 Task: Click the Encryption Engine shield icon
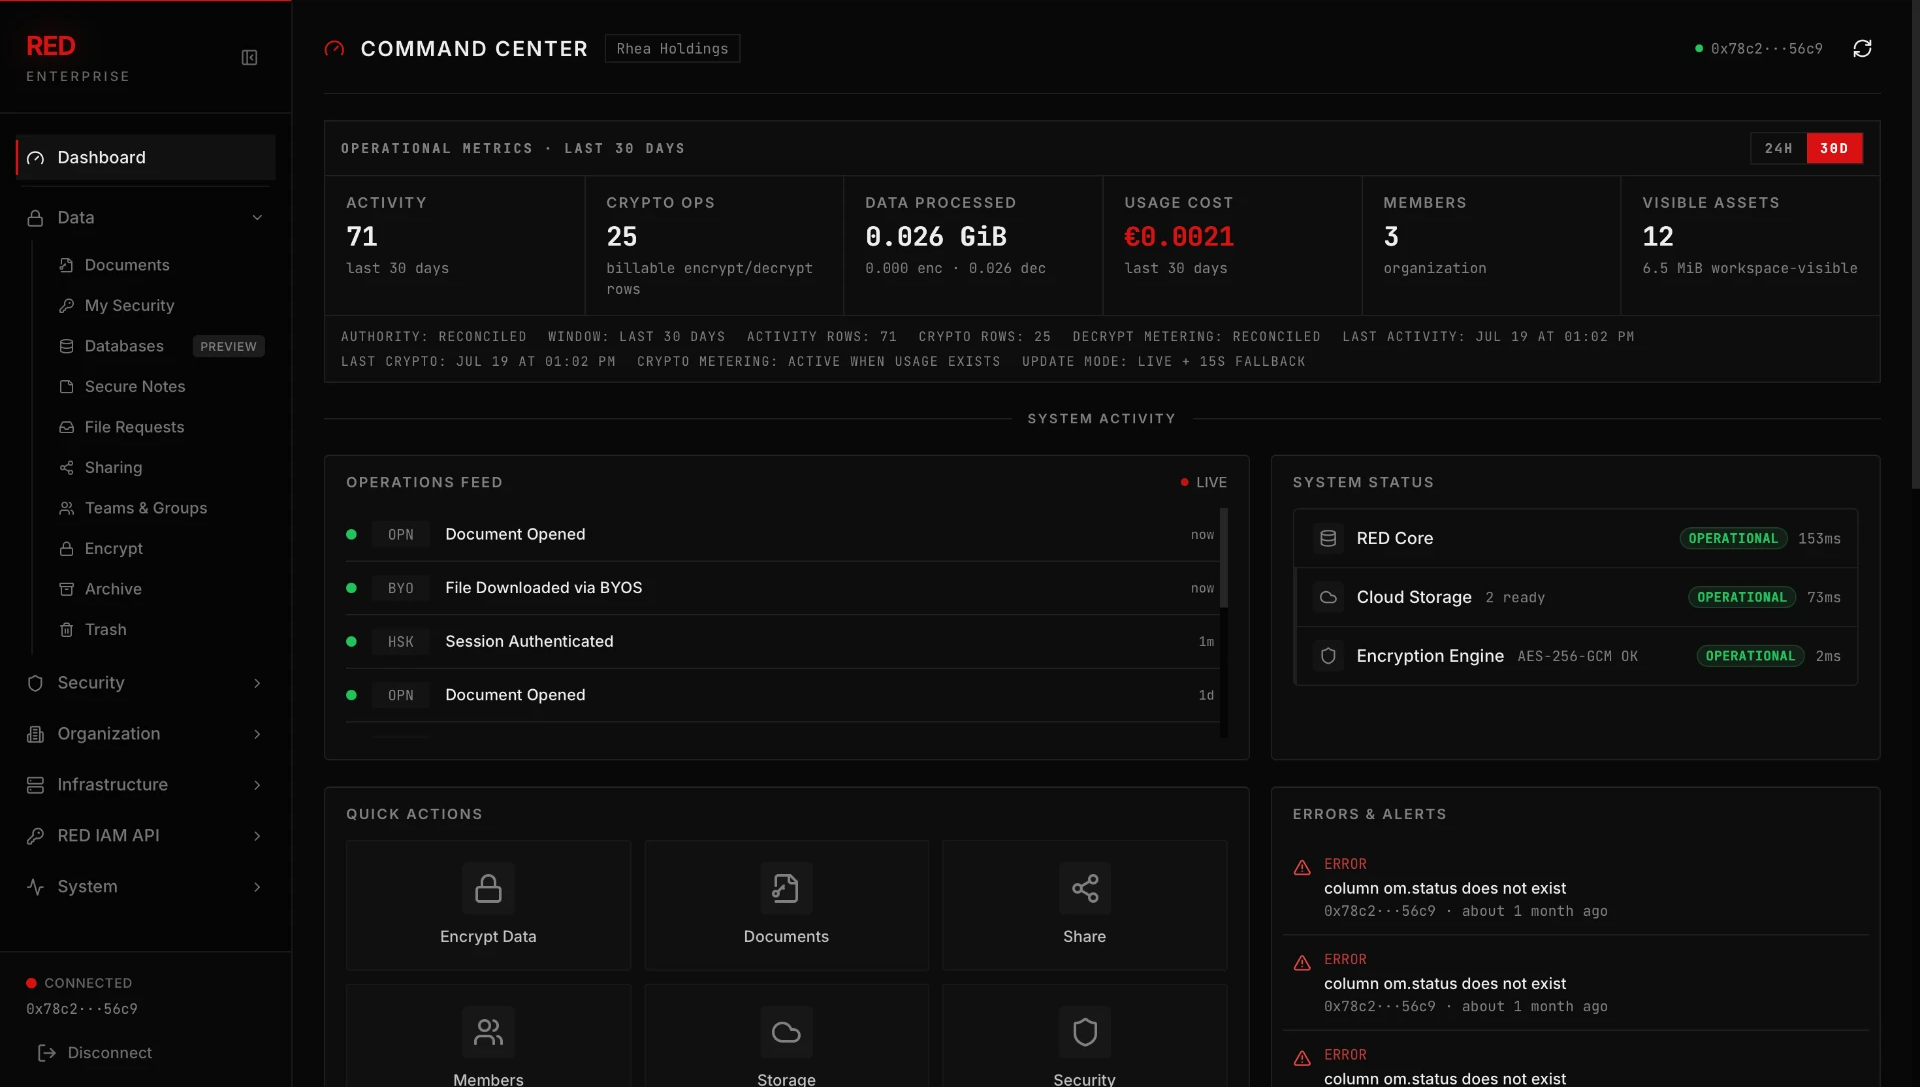1328,656
